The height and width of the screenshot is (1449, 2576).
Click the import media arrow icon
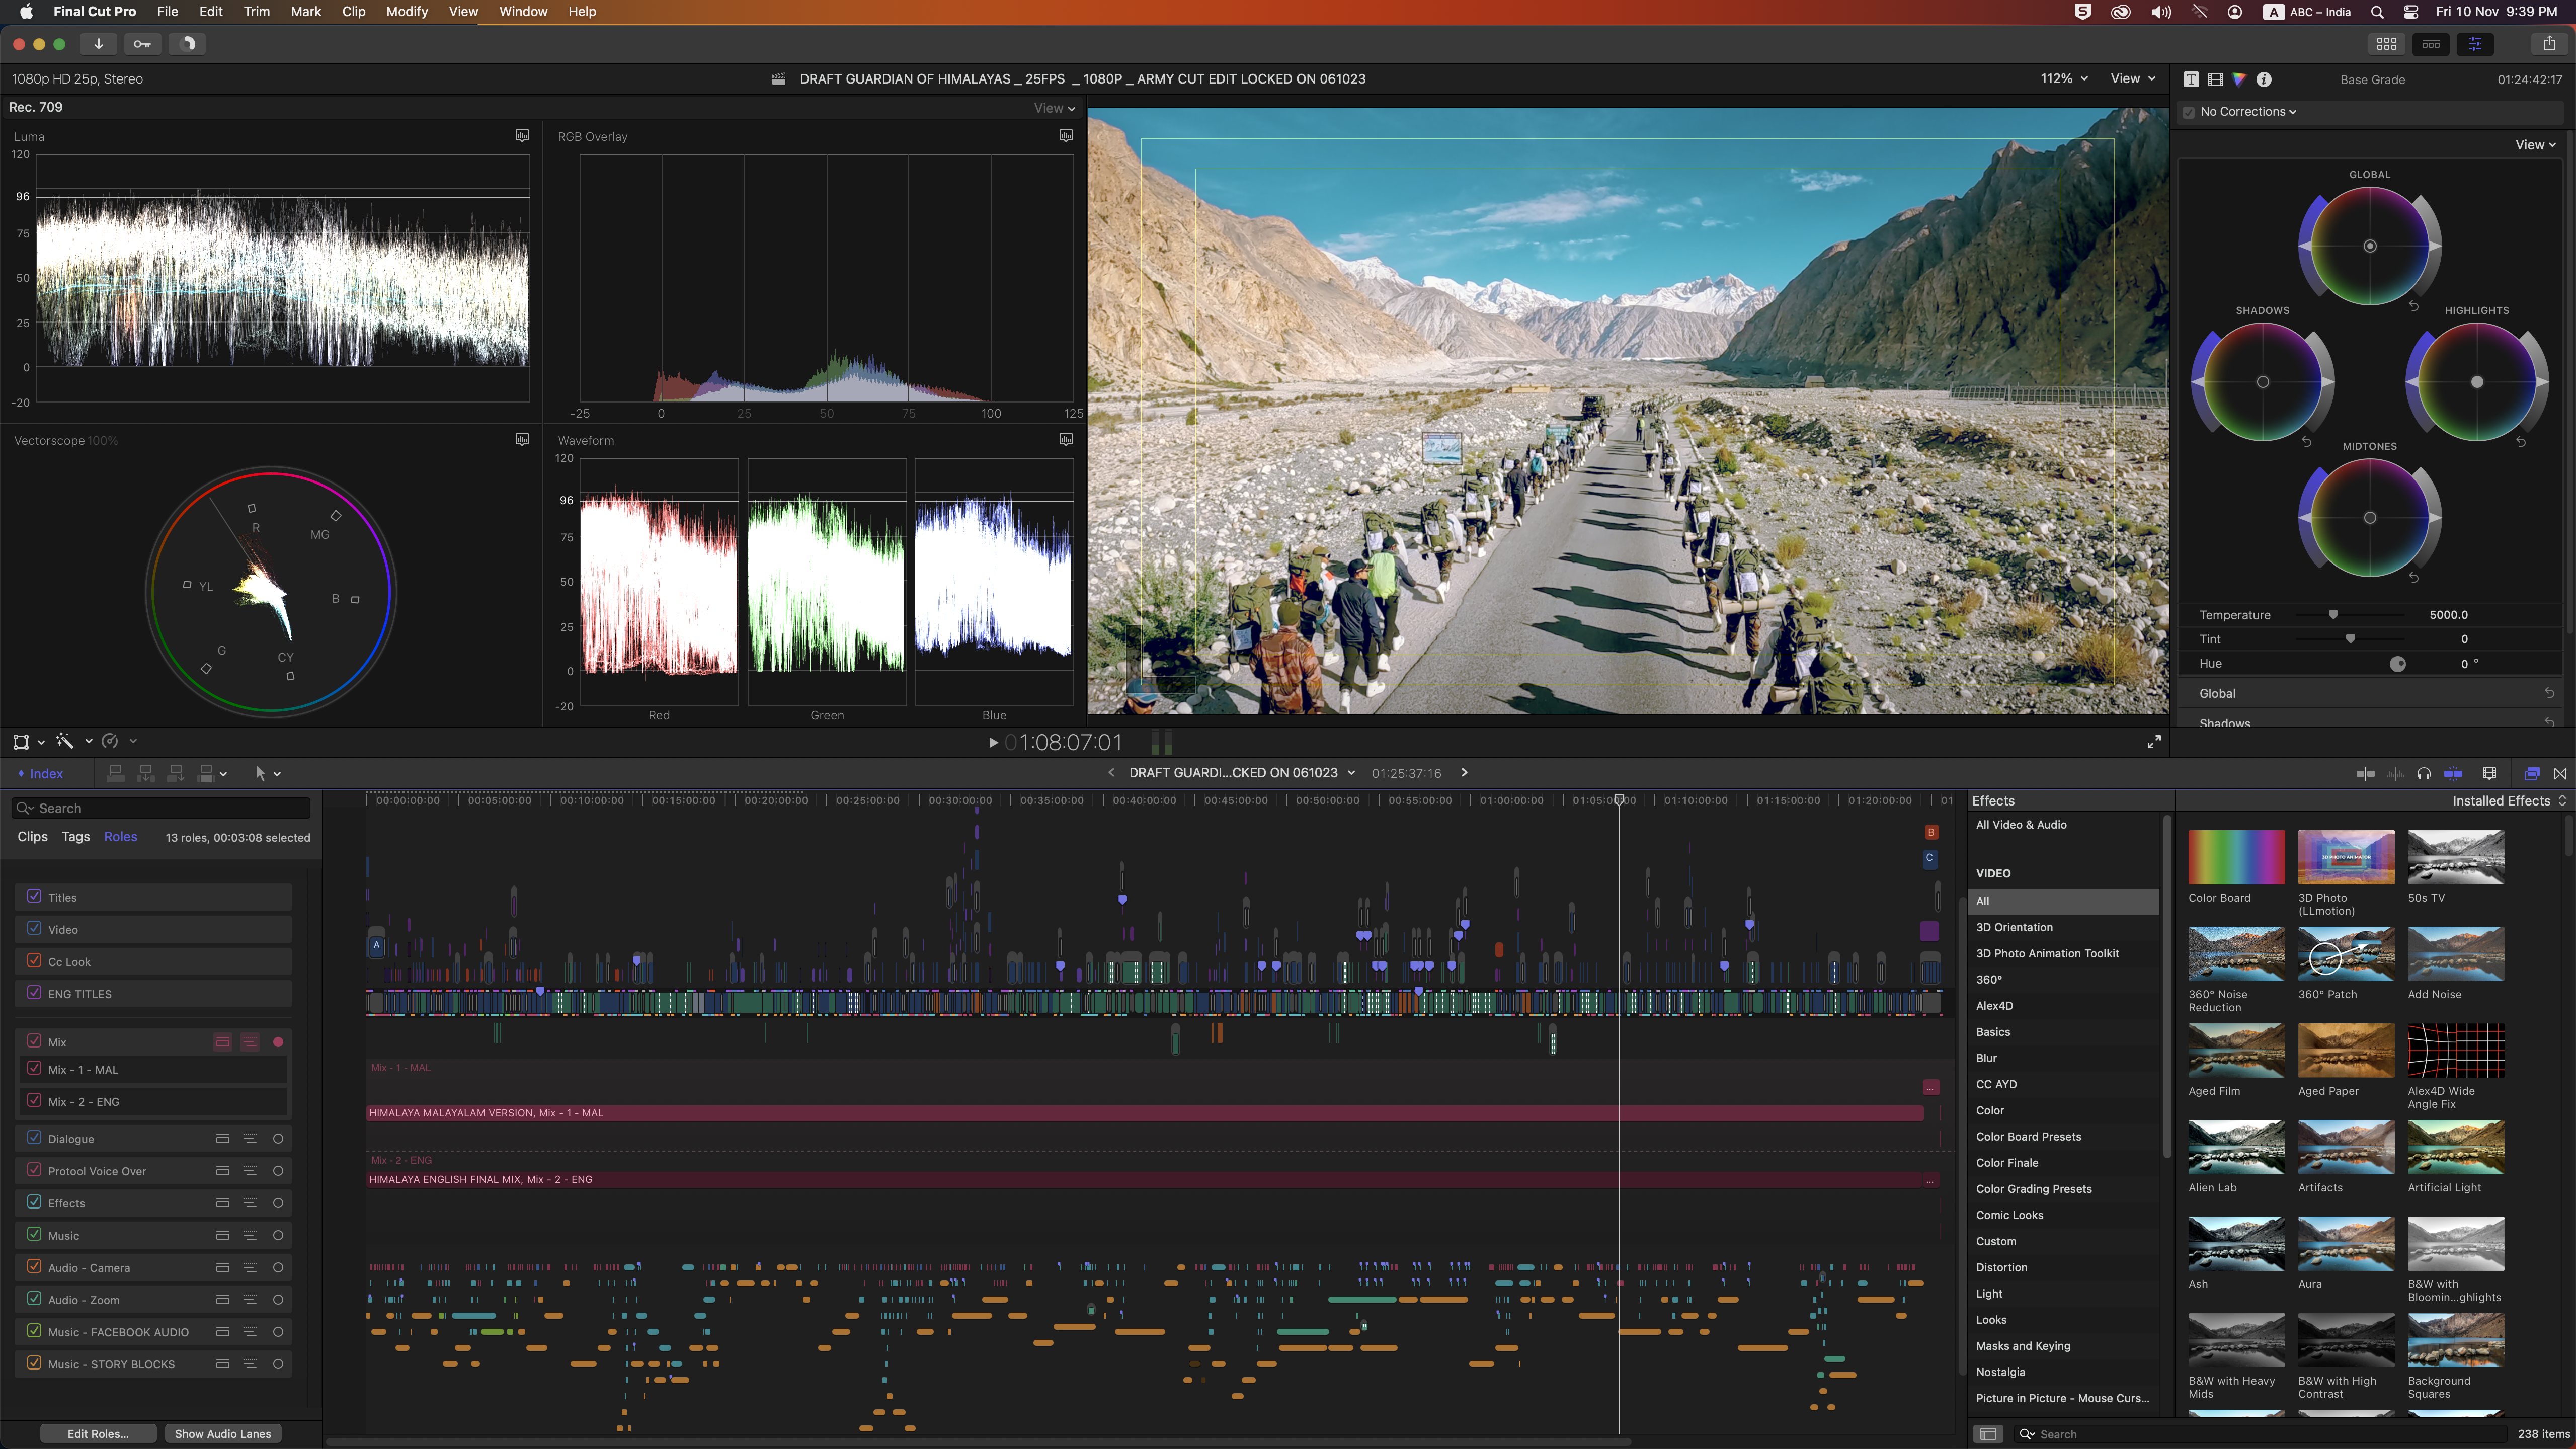coord(98,44)
